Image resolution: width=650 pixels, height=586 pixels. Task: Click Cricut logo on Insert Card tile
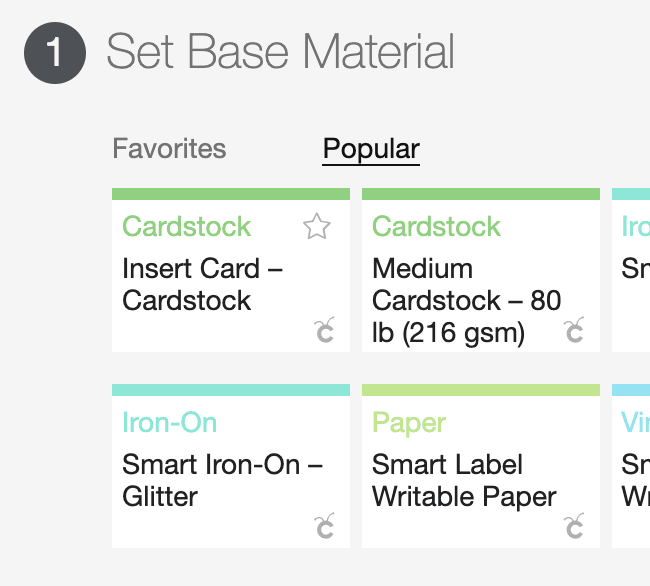(324, 330)
